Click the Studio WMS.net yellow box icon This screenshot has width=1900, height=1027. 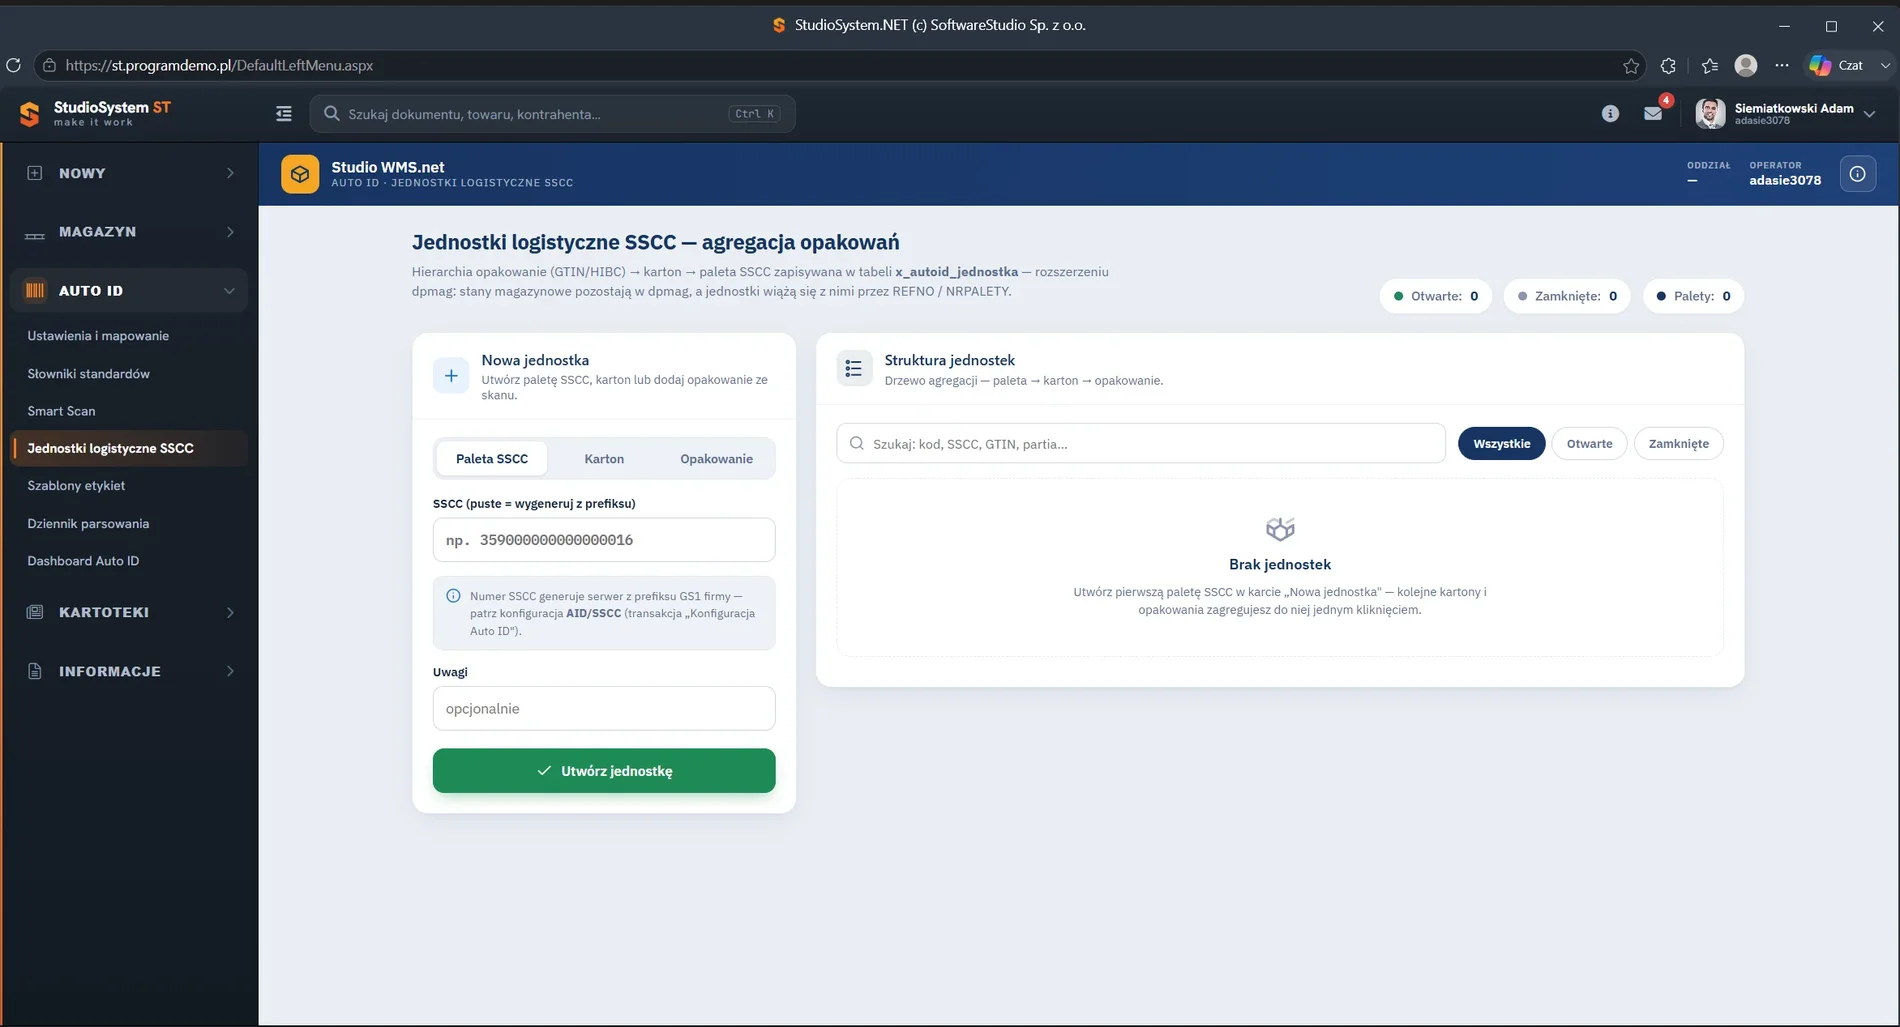(x=300, y=174)
